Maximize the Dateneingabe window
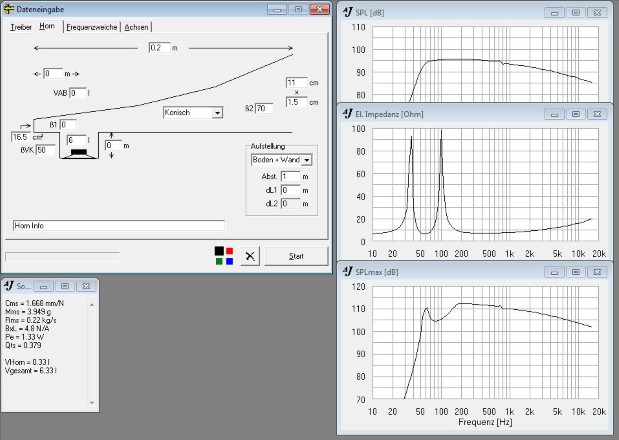 [x=298, y=9]
